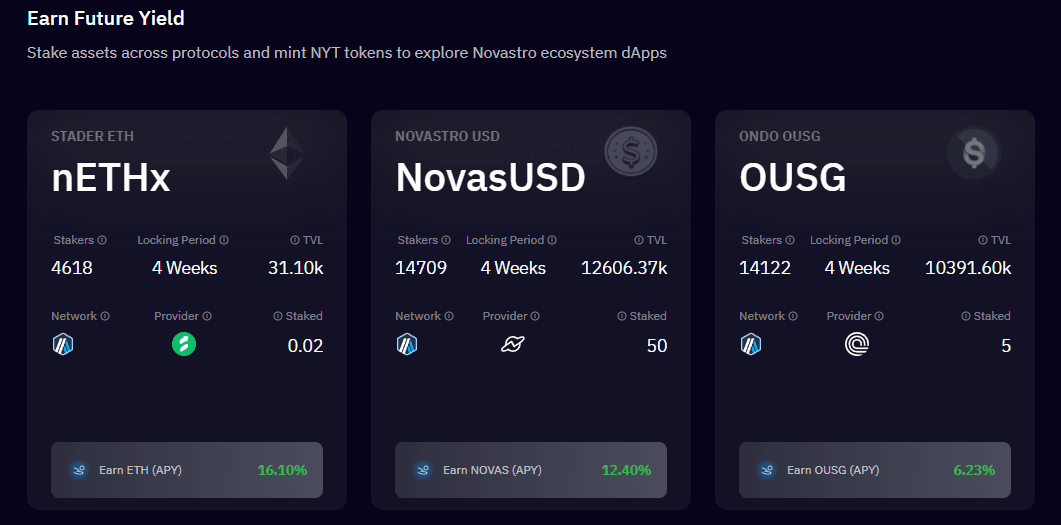Click Arbitrum network icon on nETHx card
The height and width of the screenshot is (525, 1061).
(63, 345)
